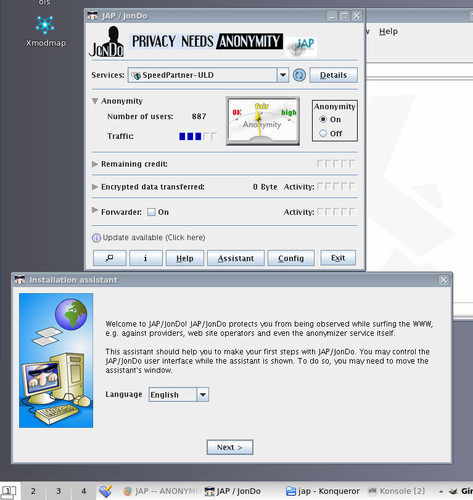Switch to virtual desktop 1
This screenshot has width=473, height=500.
[x=9, y=491]
